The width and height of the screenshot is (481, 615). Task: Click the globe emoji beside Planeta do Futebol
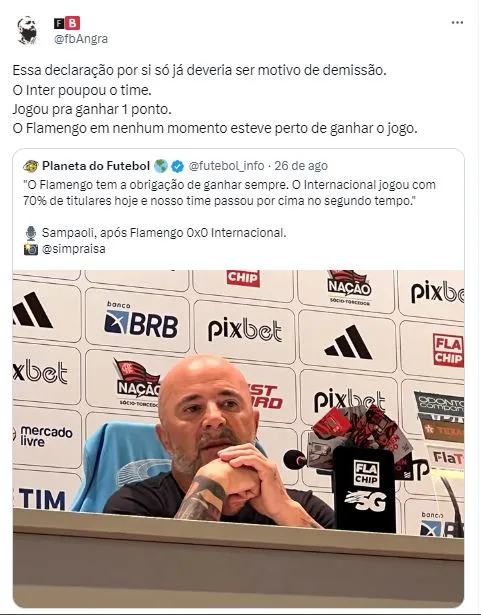(161, 166)
